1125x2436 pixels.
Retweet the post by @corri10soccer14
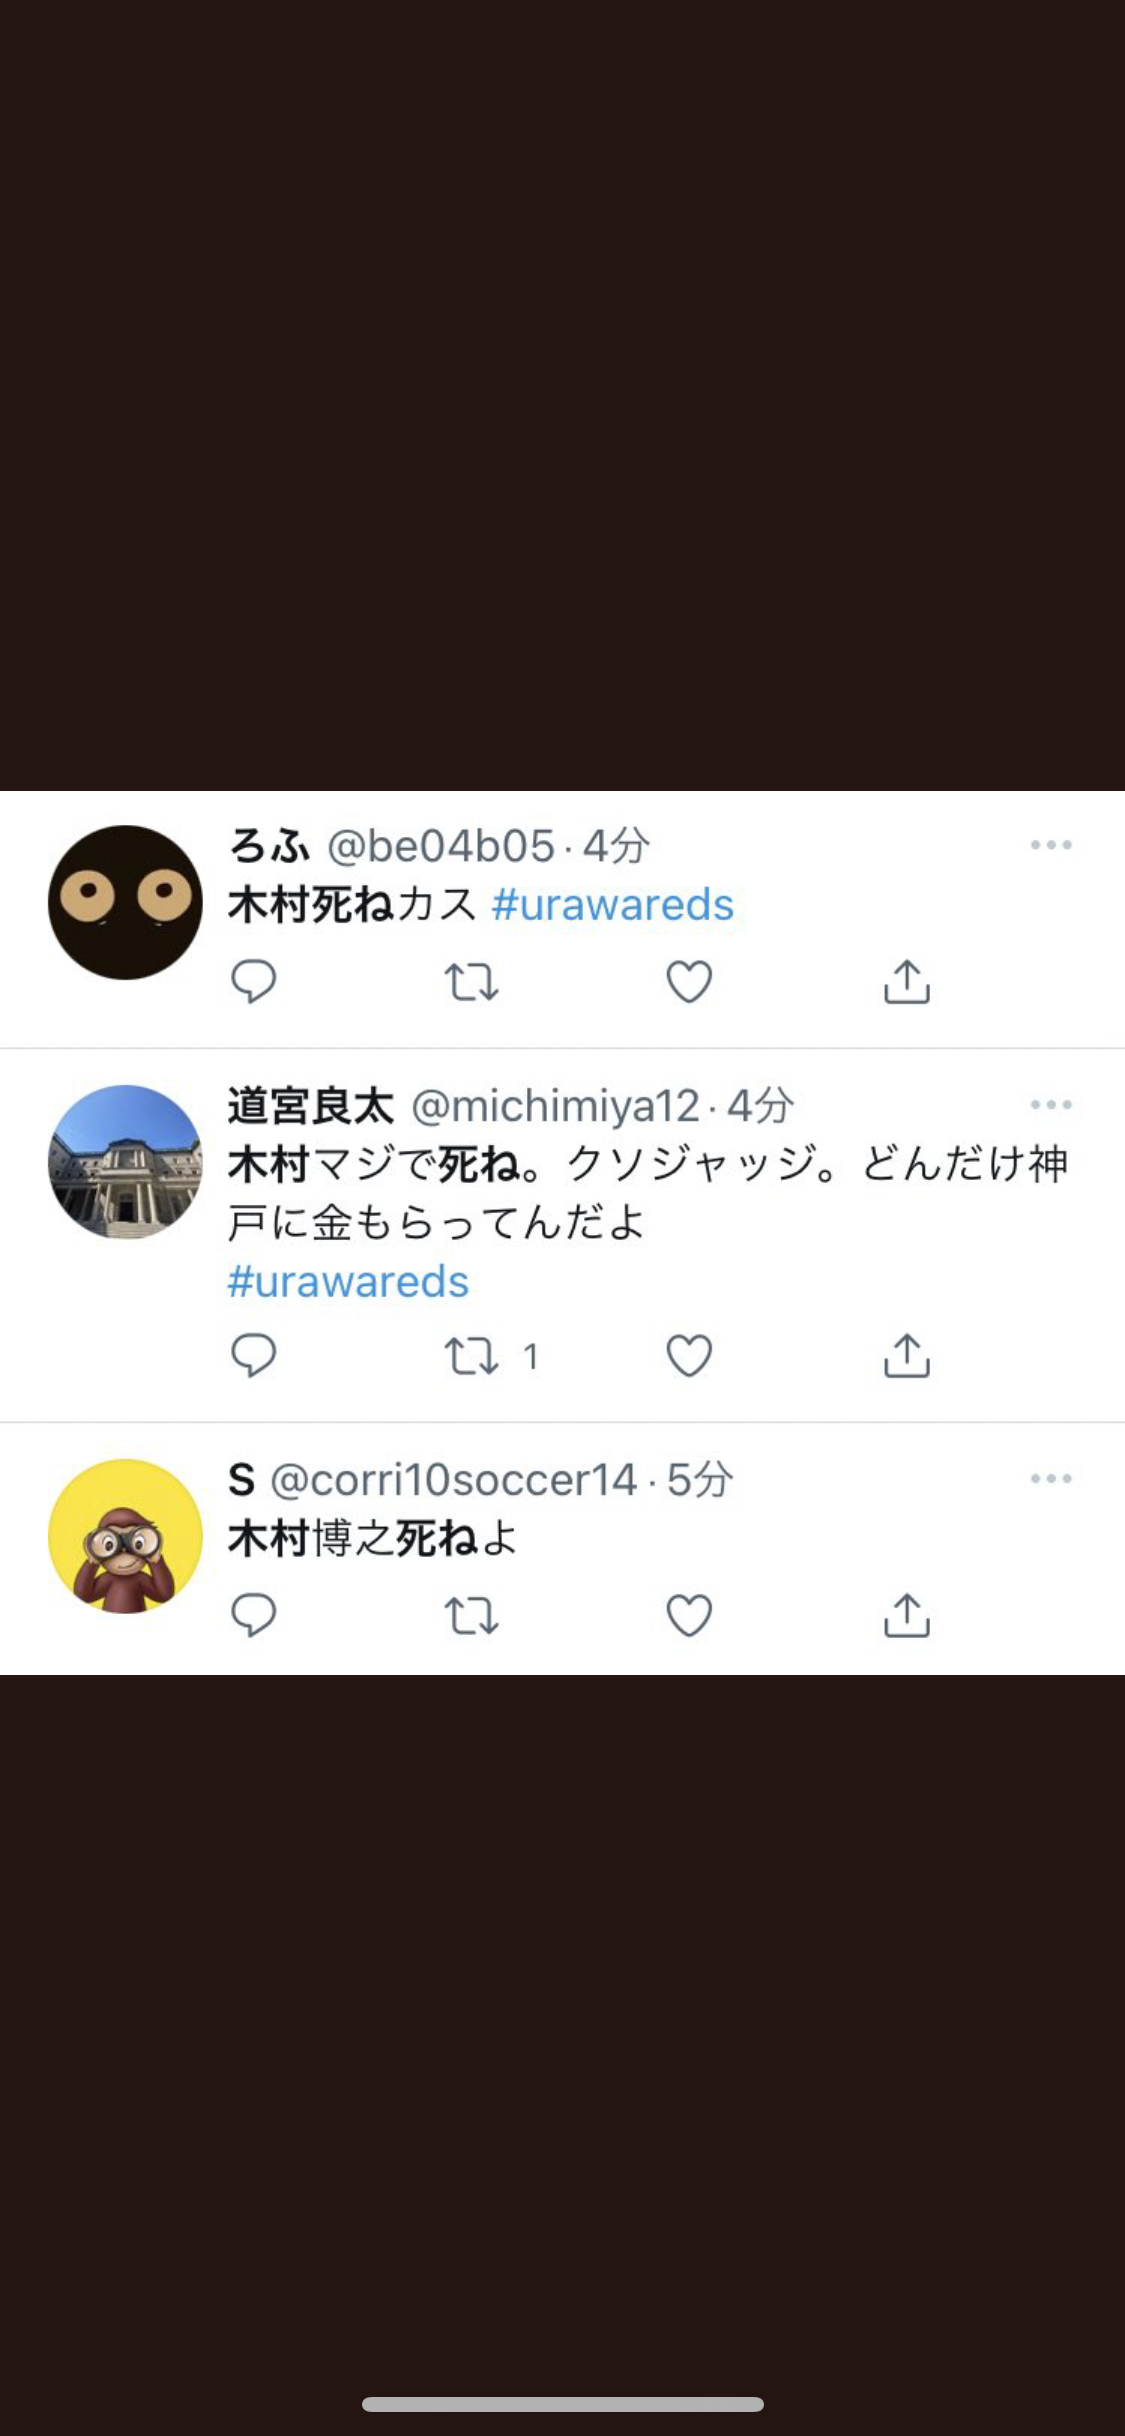471,1615
